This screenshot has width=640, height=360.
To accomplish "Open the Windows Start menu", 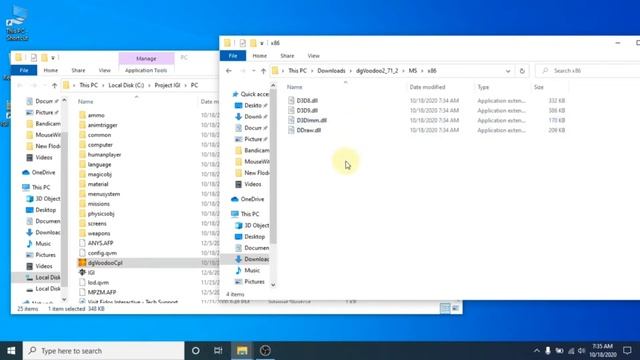I will point(11,351).
